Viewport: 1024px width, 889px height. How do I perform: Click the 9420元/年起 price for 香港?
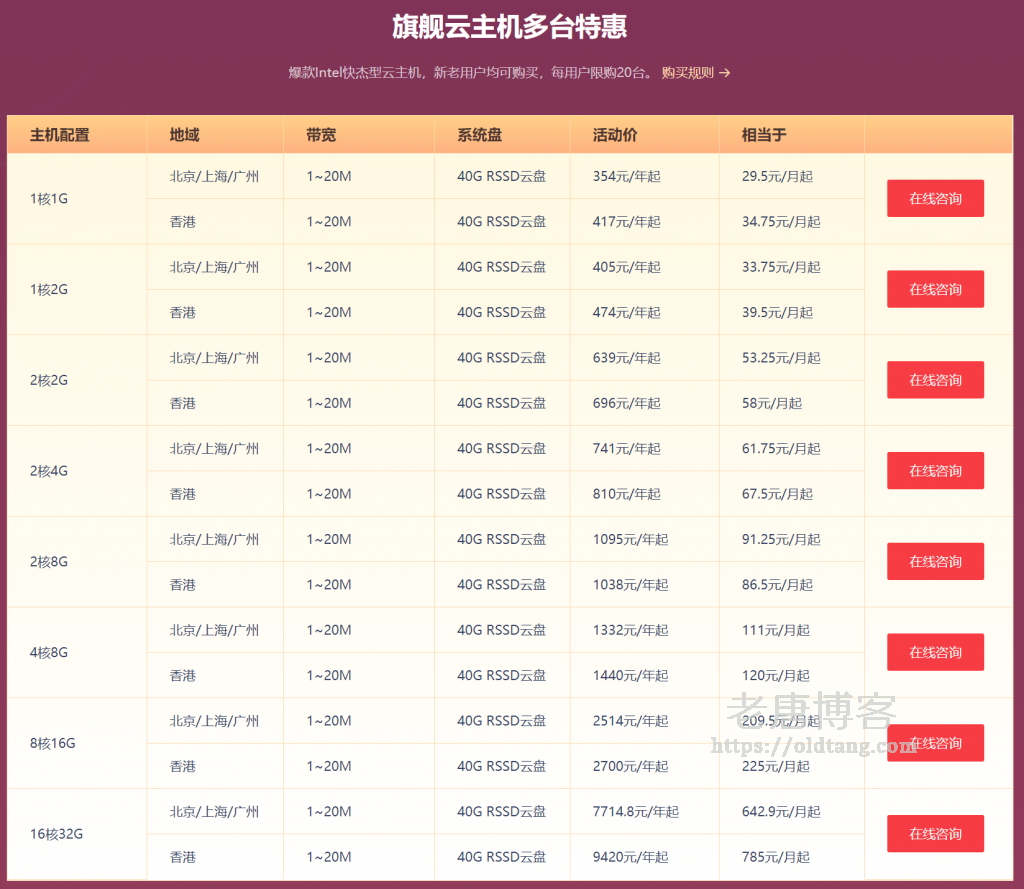tap(630, 857)
